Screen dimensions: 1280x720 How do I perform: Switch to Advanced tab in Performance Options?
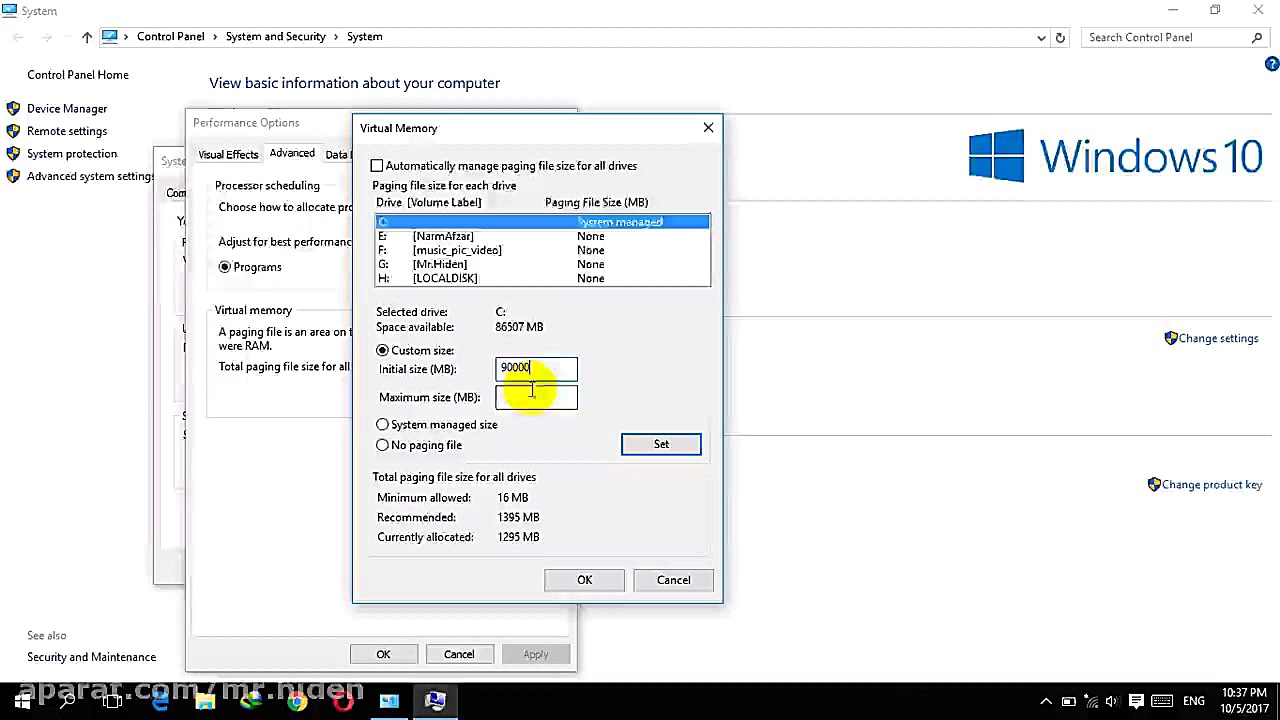292,153
